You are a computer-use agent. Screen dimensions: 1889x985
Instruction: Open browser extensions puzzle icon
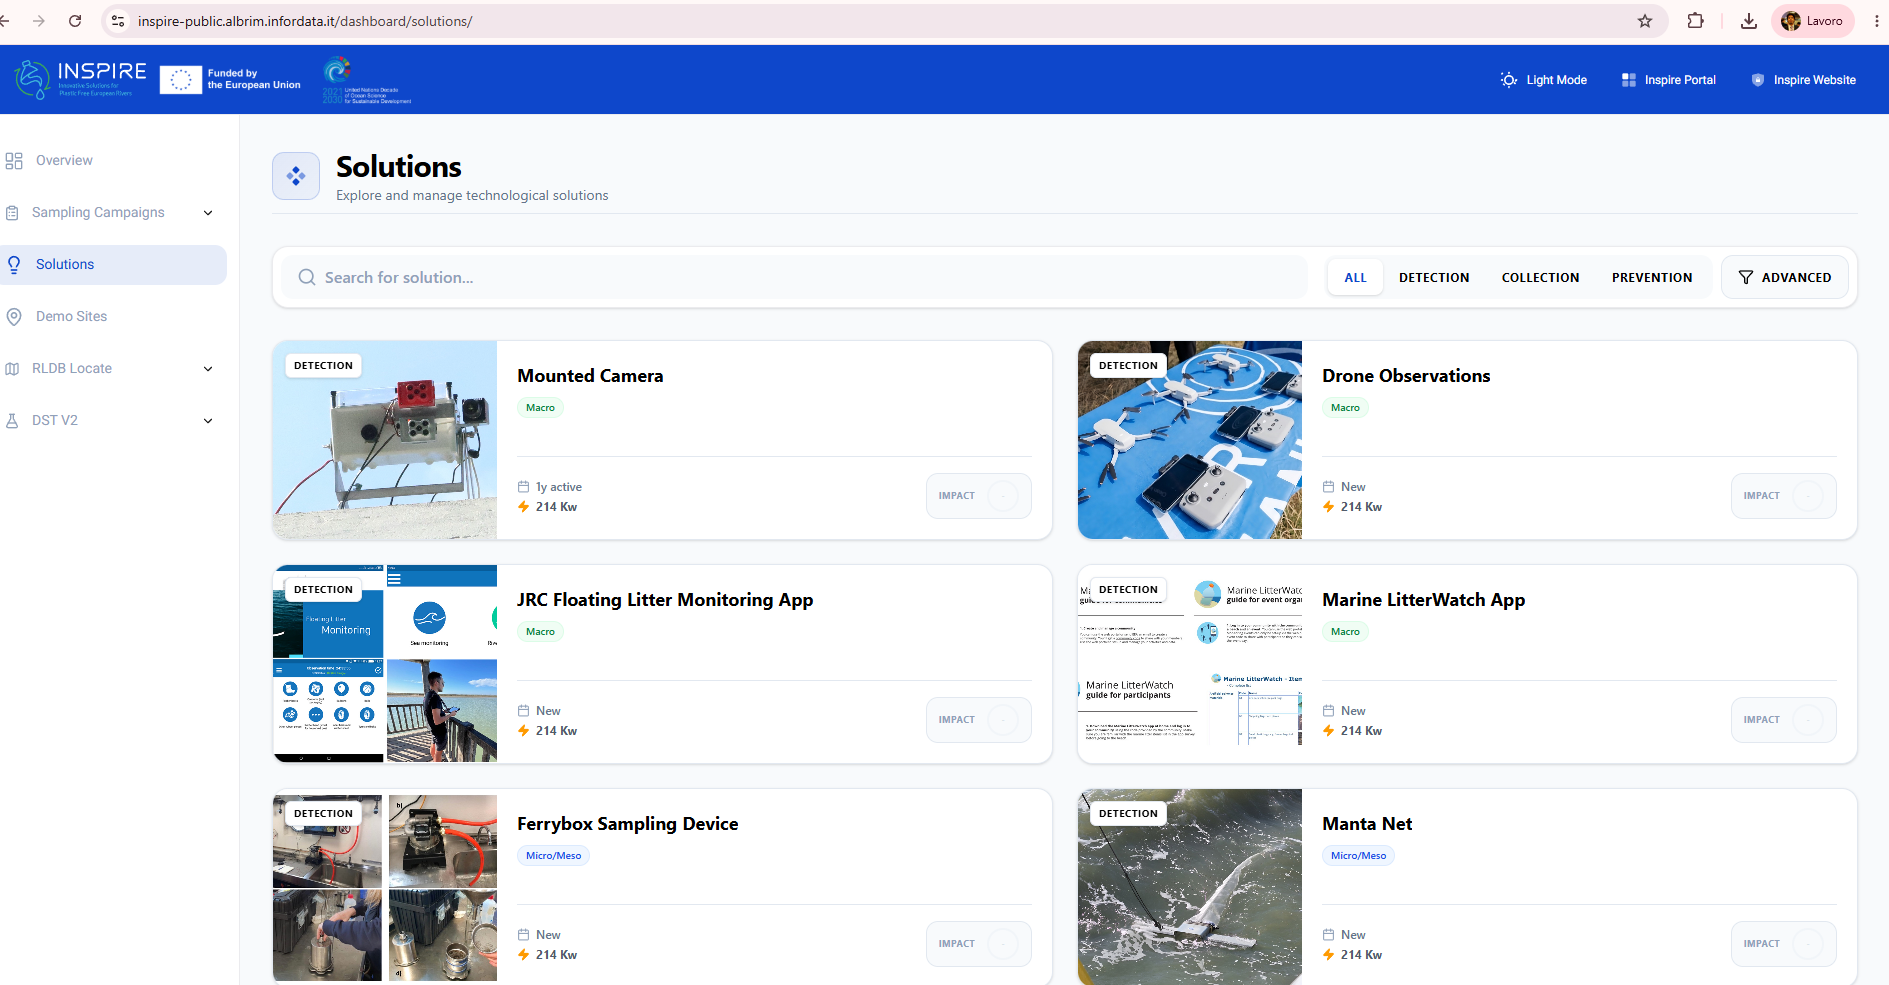[x=1695, y=21]
